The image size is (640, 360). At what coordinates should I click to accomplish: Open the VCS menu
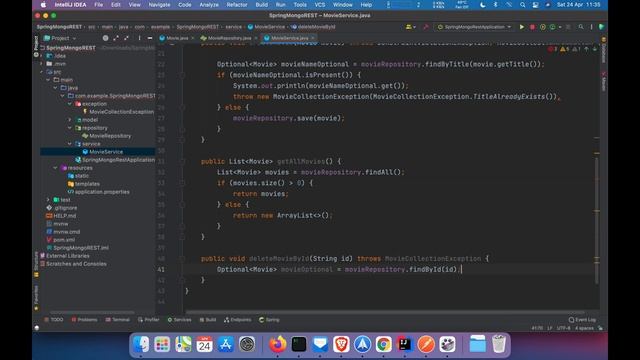(x=320, y=5)
